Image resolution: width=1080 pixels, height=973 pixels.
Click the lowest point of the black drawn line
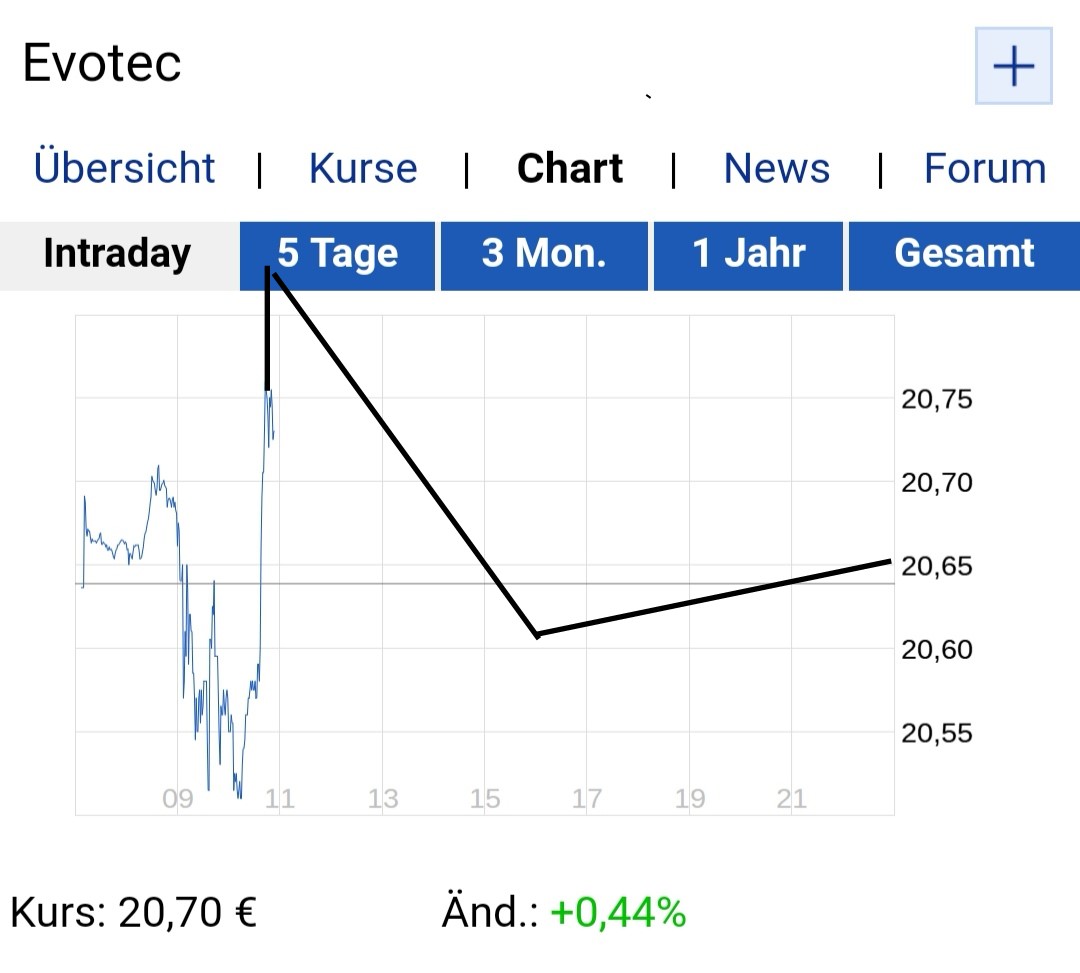click(537, 634)
